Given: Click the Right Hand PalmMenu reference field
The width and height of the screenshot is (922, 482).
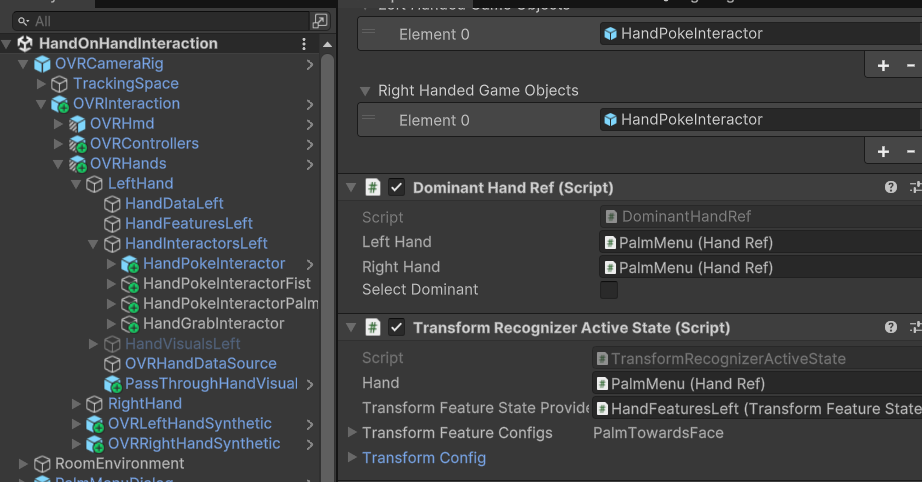Looking at the screenshot, I should pos(761,267).
